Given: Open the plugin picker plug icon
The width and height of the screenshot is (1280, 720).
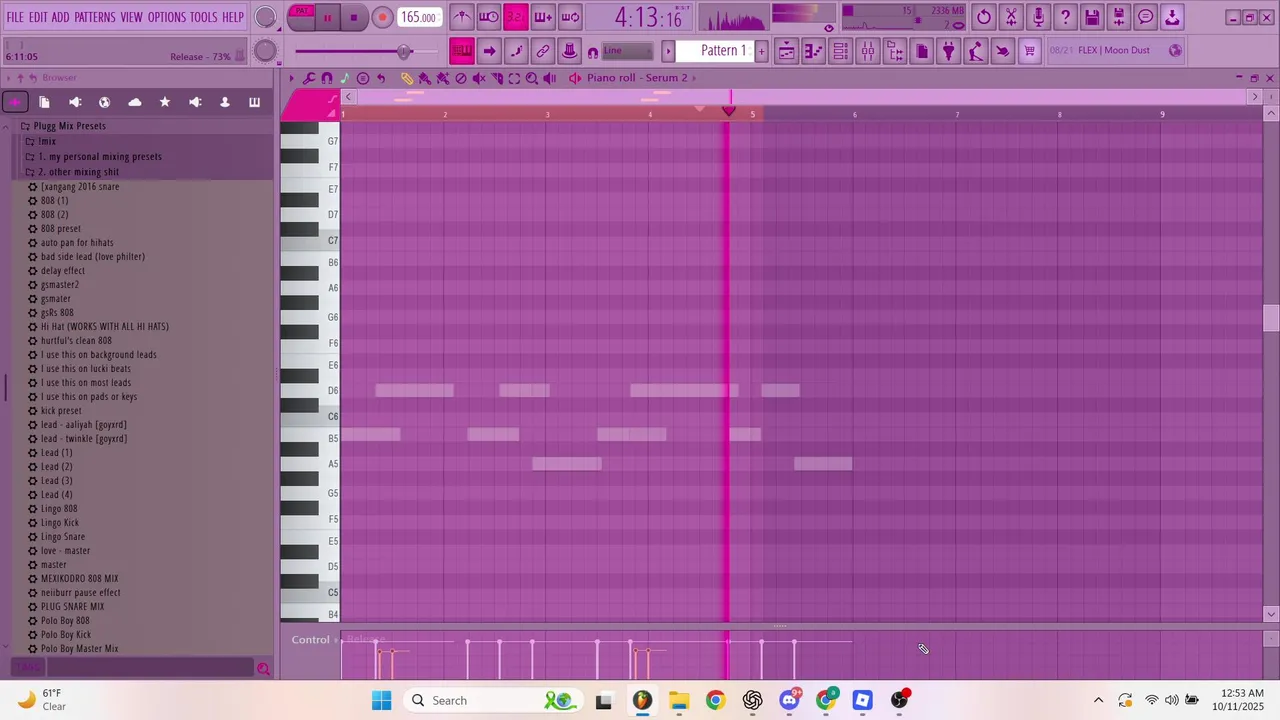Looking at the screenshot, I should pos(949,51).
